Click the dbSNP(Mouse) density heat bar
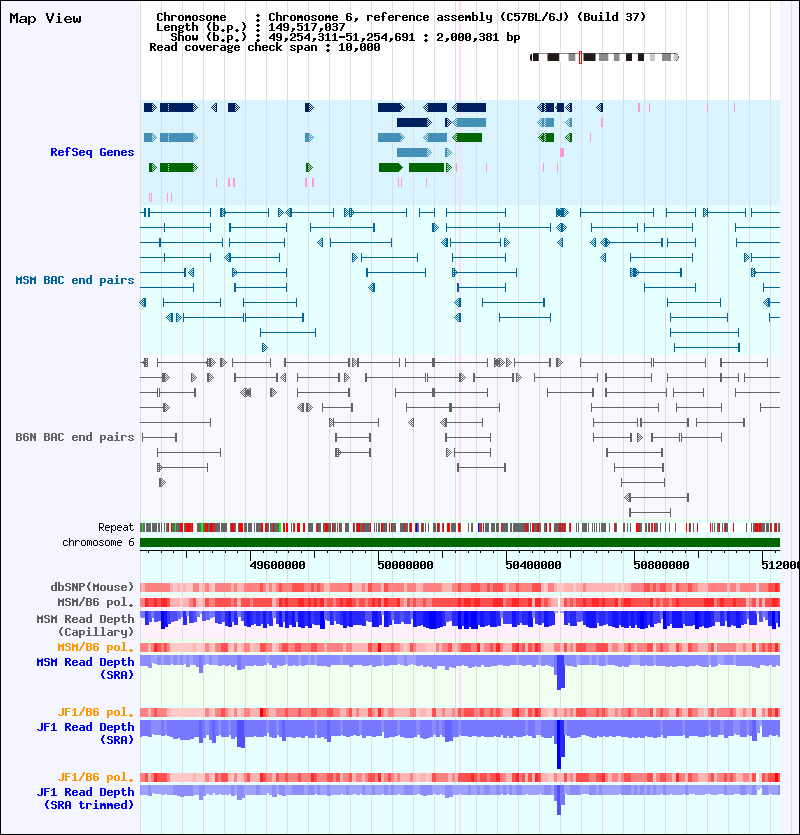Screen dimensions: 800x835 point(460,587)
